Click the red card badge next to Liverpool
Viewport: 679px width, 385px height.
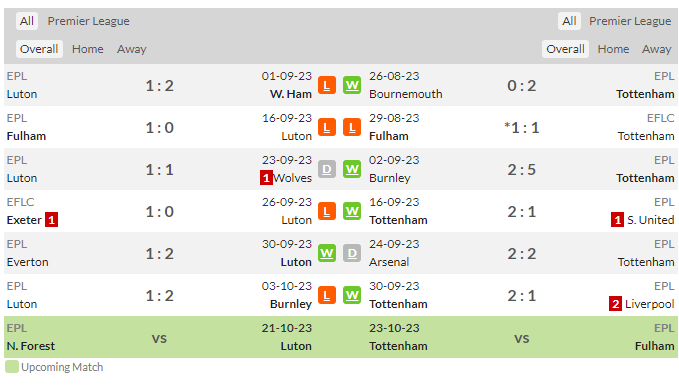tap(615, 304)
